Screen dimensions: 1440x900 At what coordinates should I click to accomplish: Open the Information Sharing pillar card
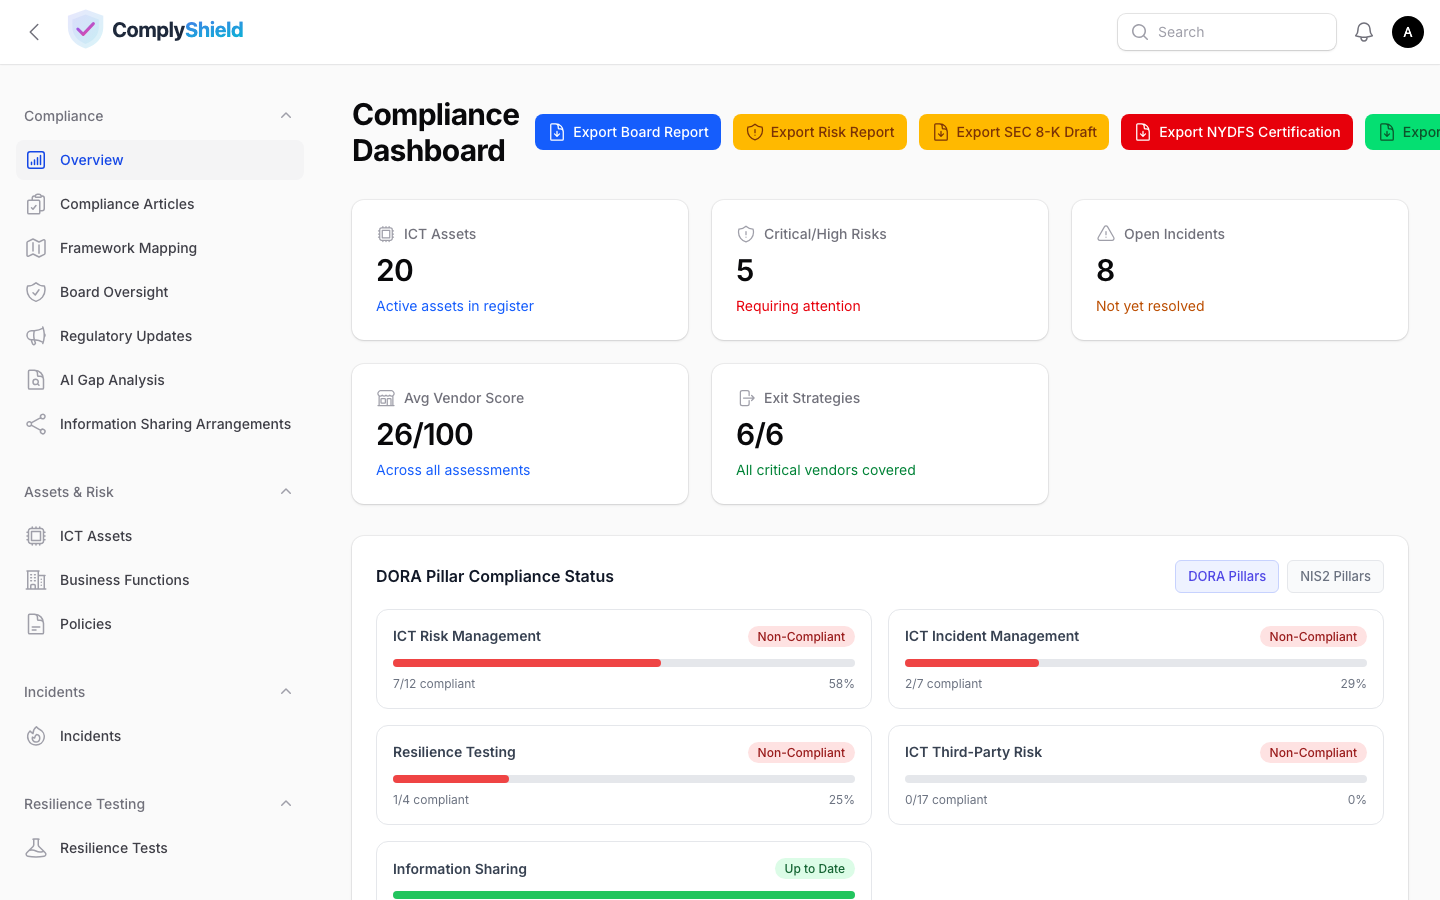[x=624, y=870]
